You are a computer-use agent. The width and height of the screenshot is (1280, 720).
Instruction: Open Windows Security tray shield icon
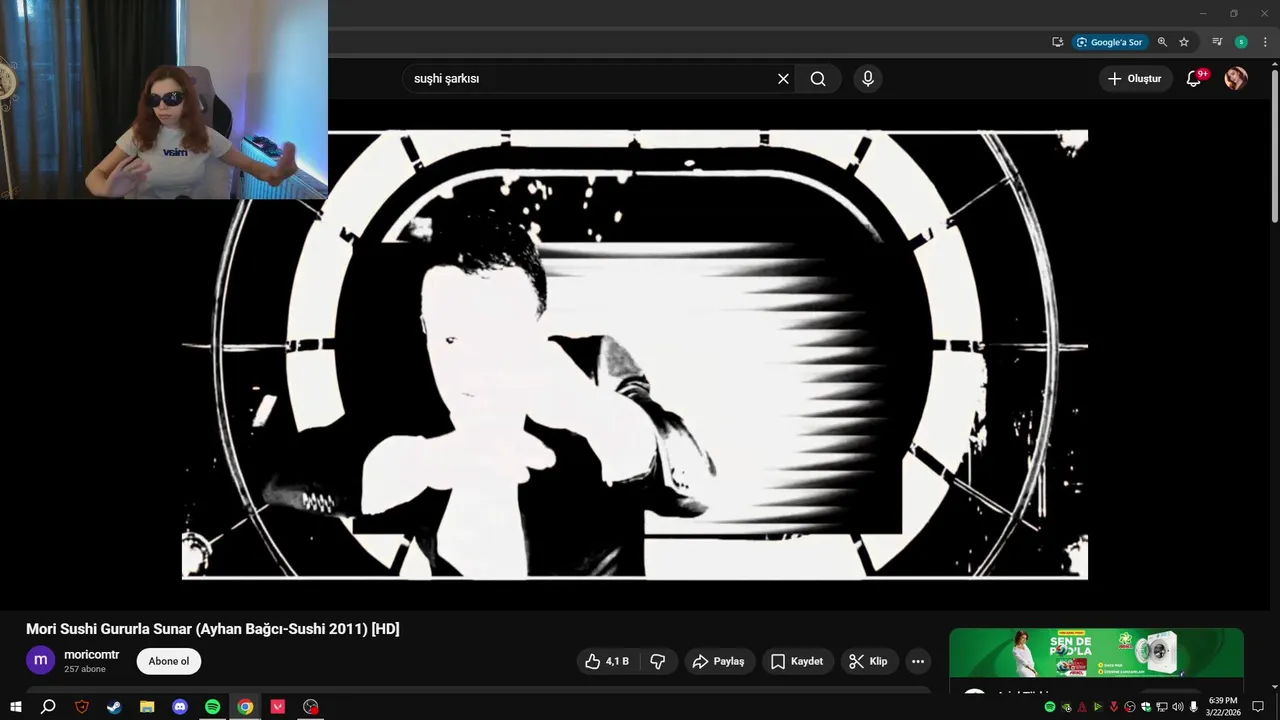tap(1146, 707)
